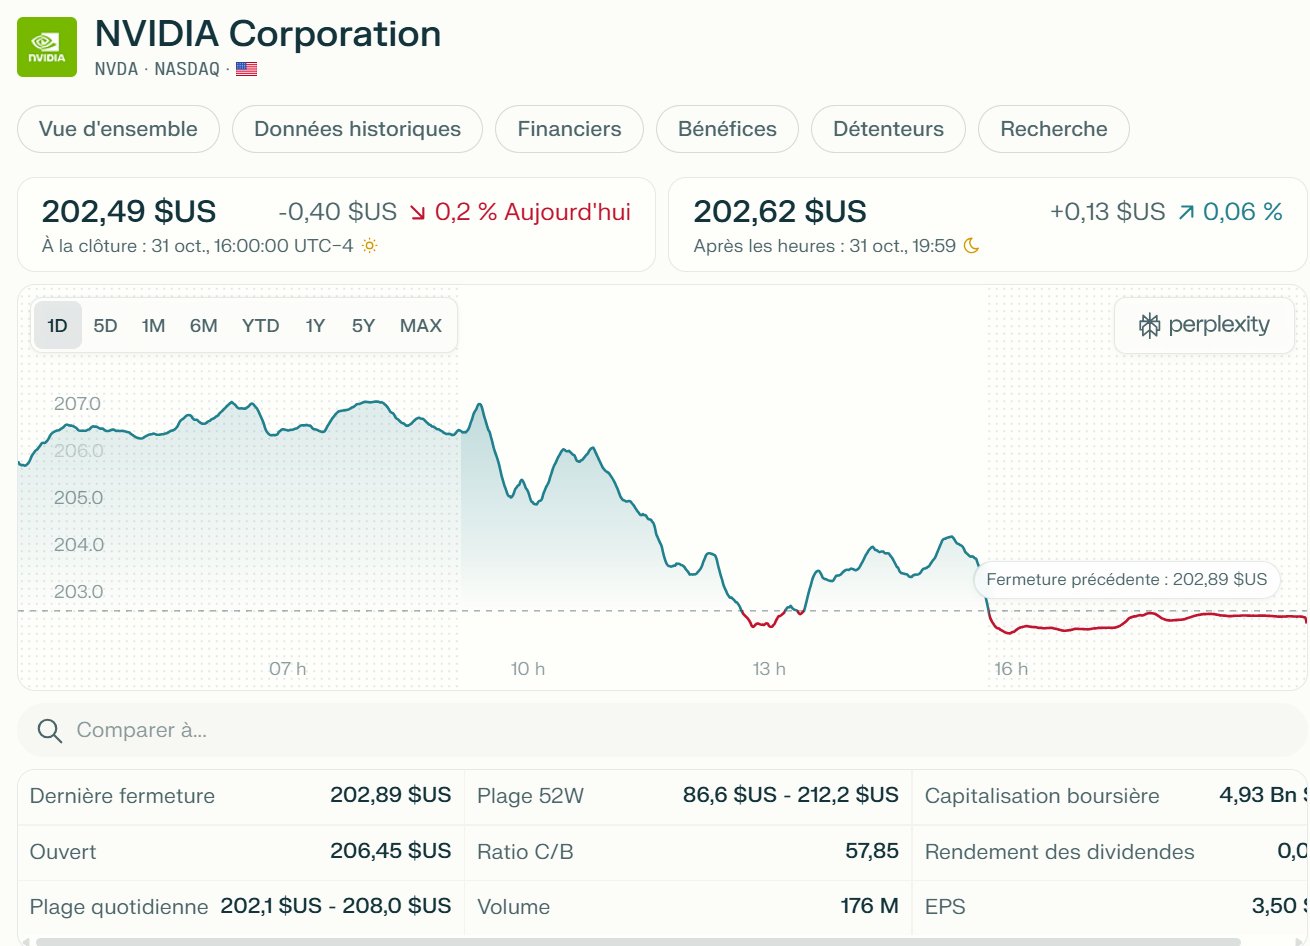
Task: Switch to the Bénéfices tab
Action: click(727, 129)
